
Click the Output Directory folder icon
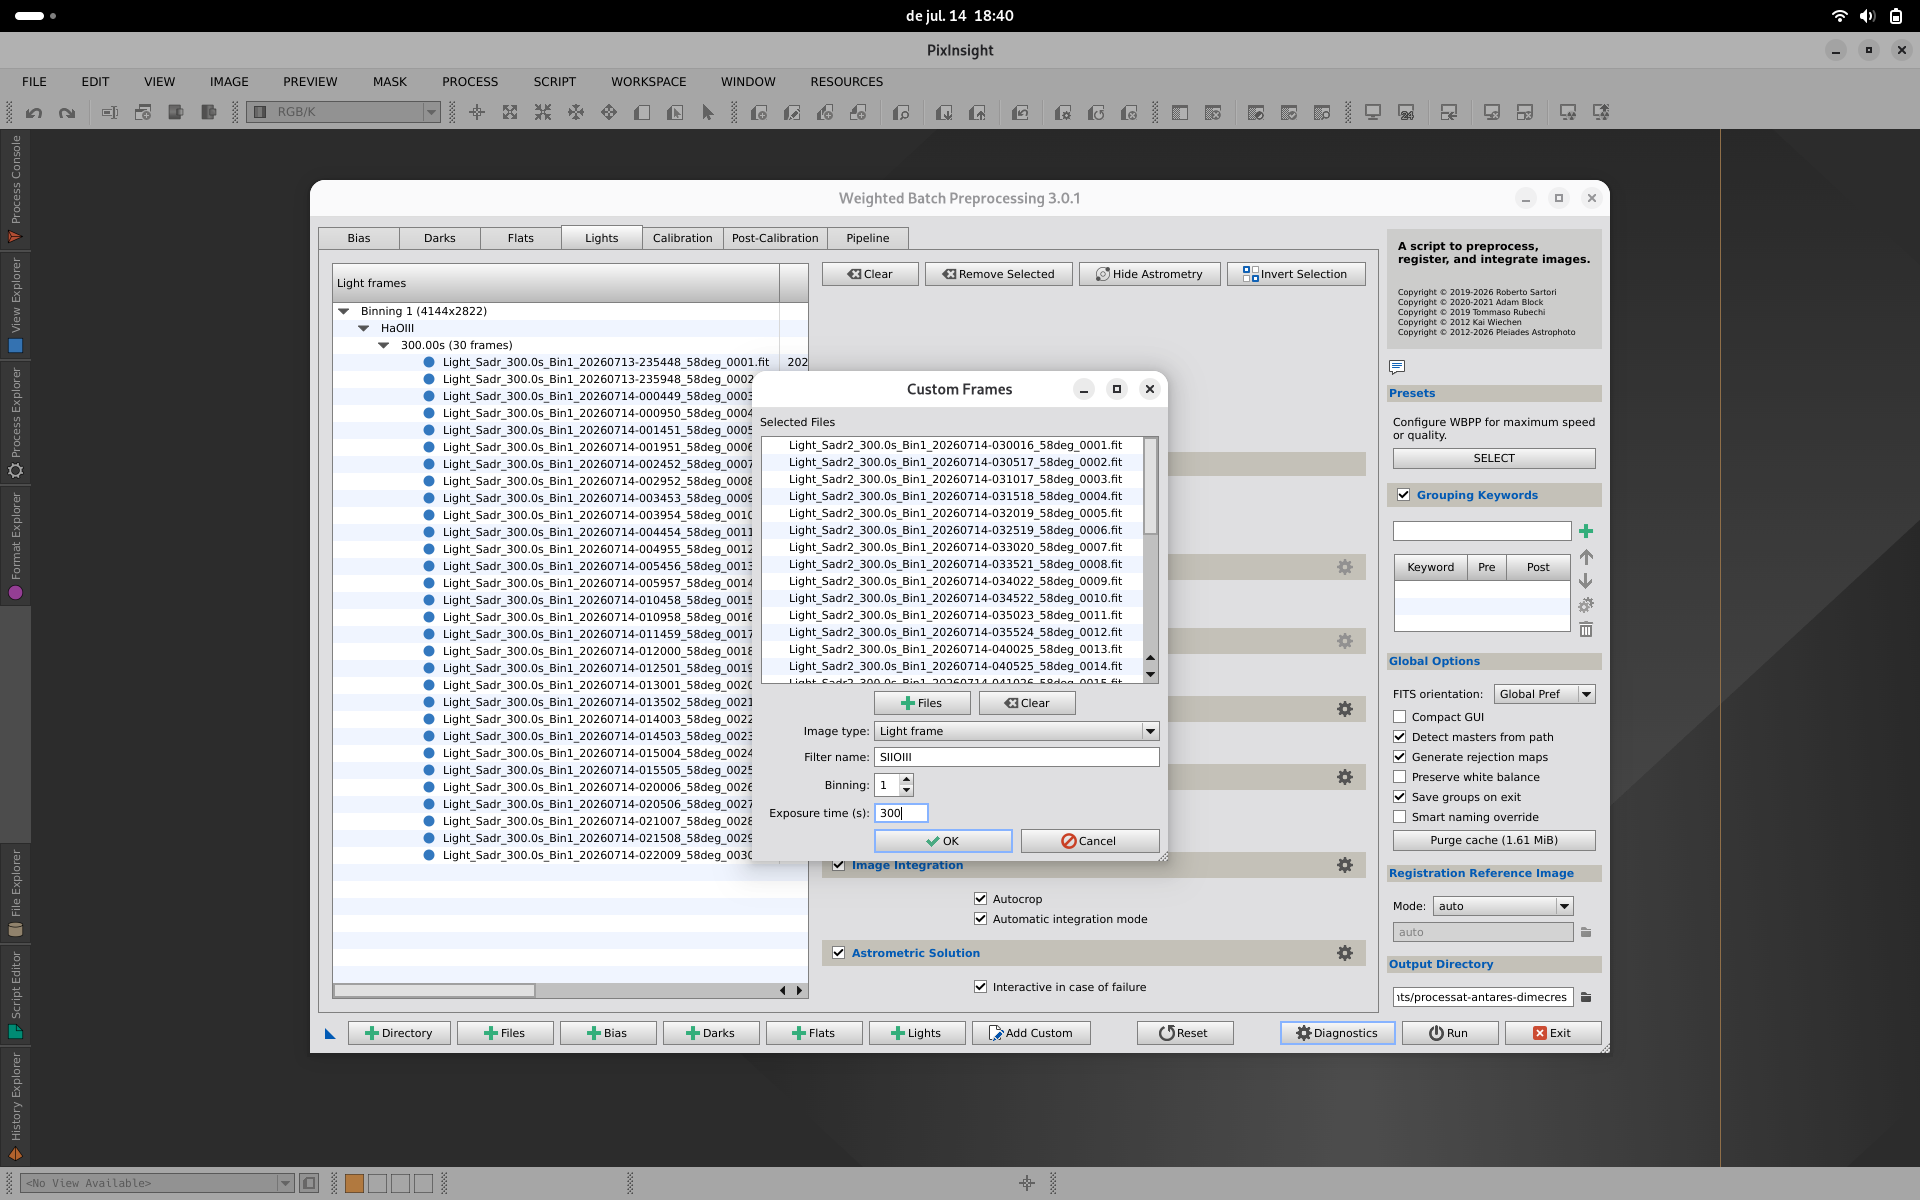coord(1586,997)
